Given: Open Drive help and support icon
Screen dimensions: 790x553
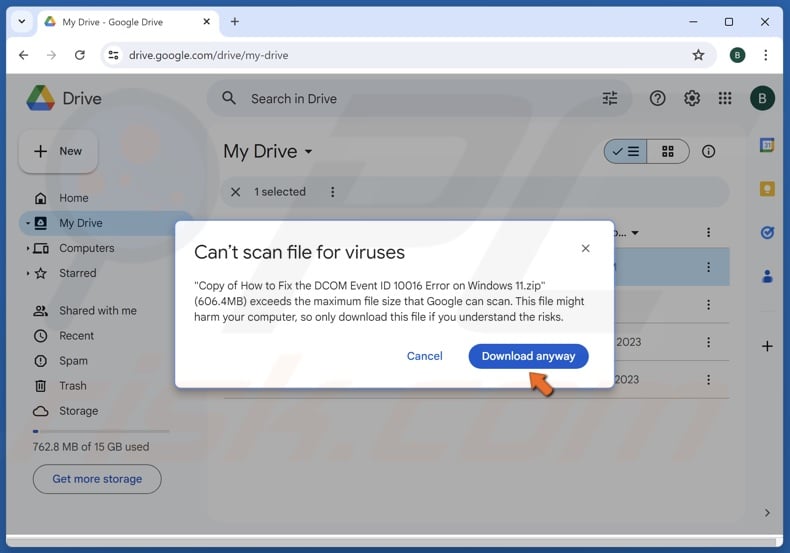Looking at the screenshot, I should coord(657,98).
